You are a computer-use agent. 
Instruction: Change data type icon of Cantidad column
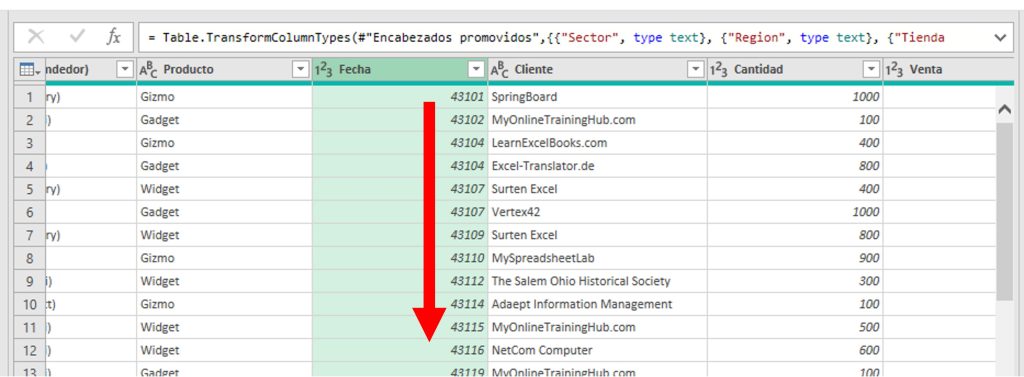719,69
